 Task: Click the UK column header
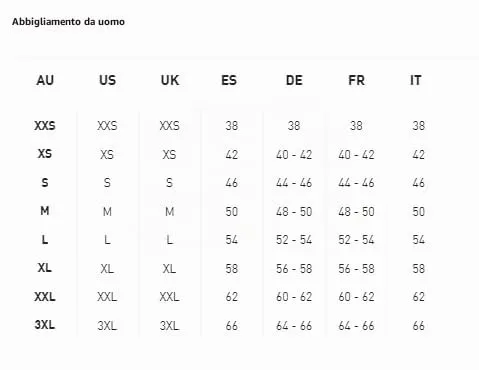(170, 80)
